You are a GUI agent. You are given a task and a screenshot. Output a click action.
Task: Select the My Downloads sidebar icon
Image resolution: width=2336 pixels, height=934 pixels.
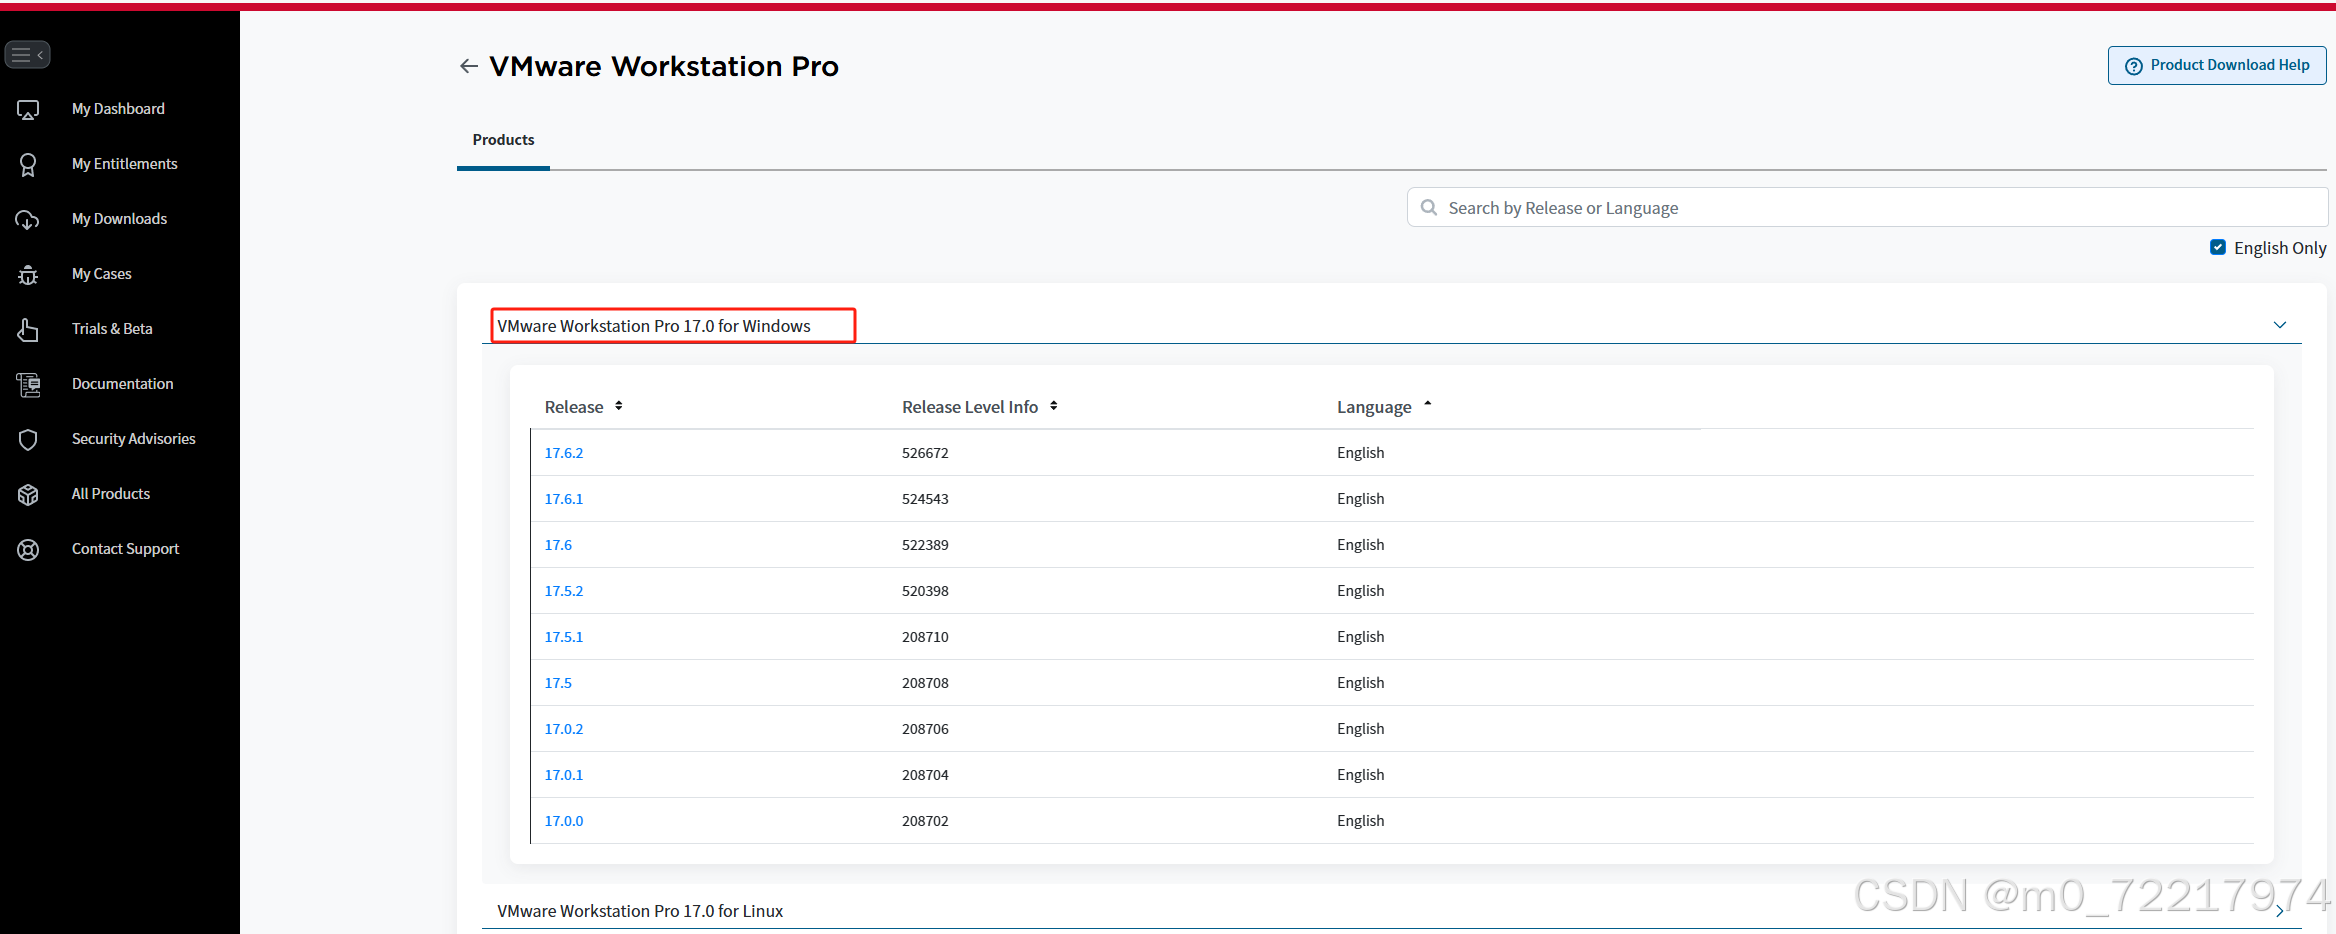27,219
